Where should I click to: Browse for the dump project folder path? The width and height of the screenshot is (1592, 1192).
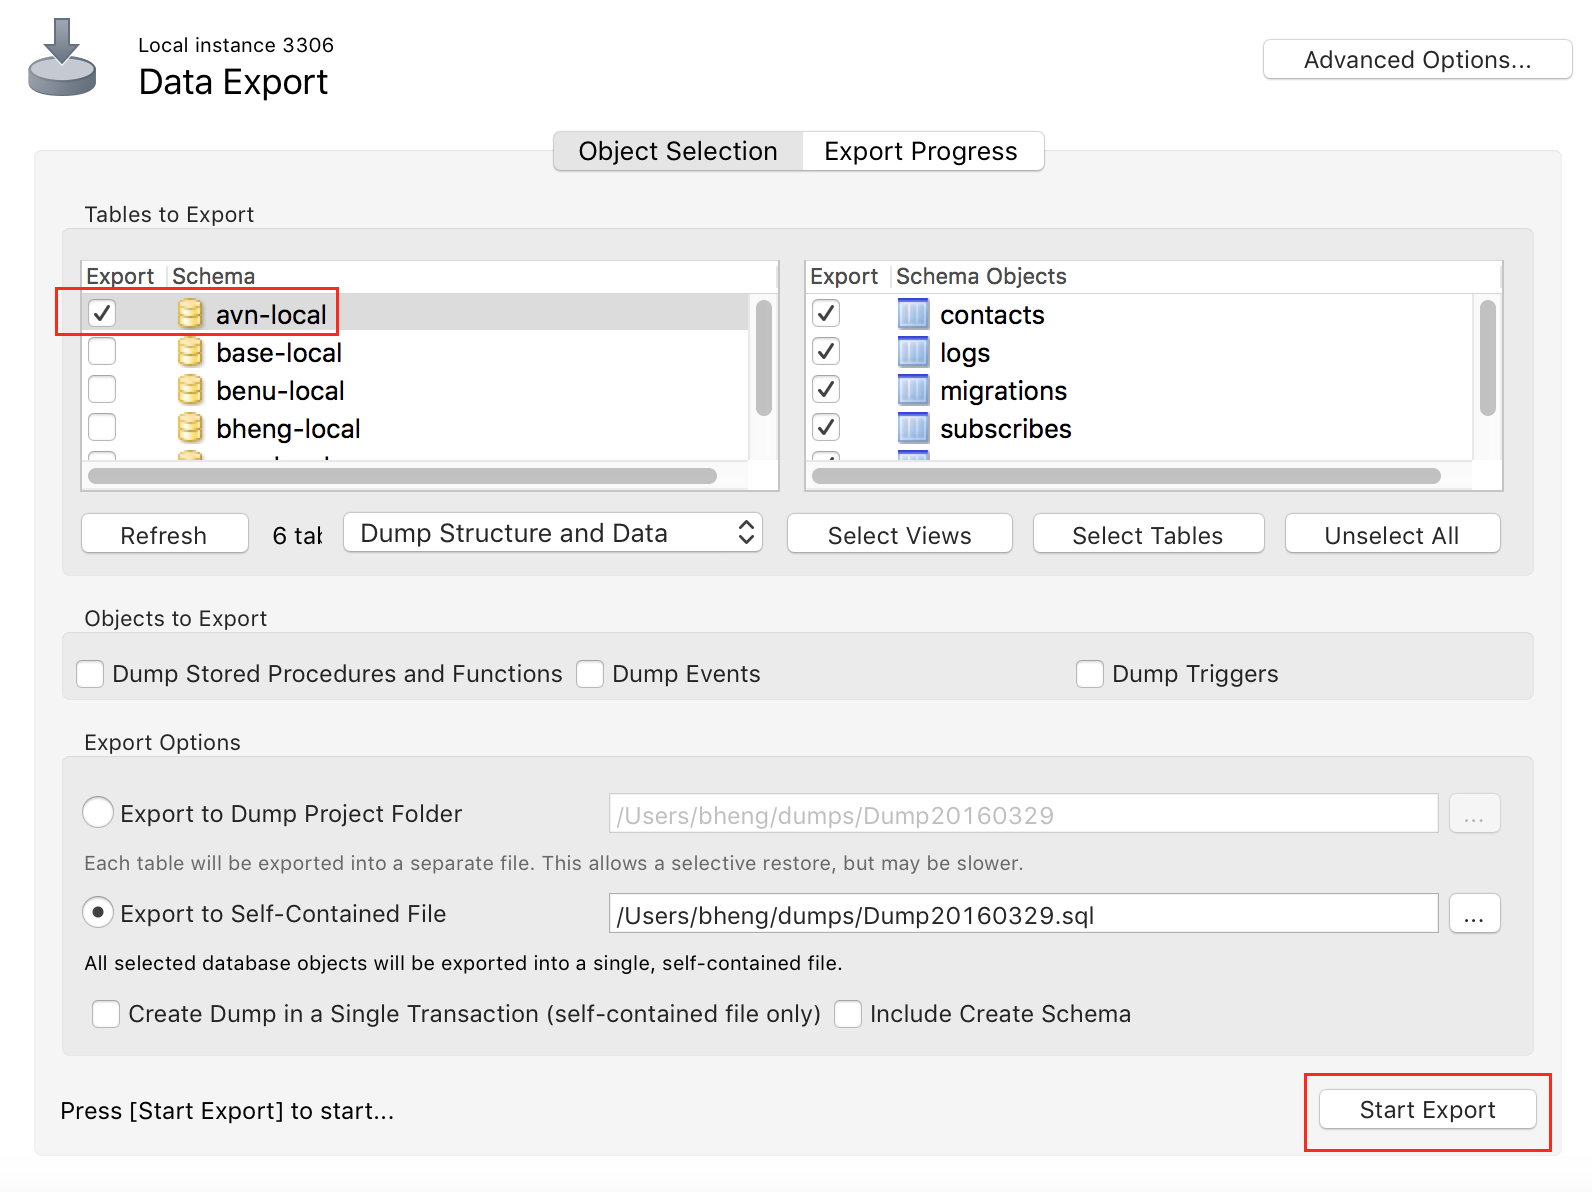[x=1474, y=814]
